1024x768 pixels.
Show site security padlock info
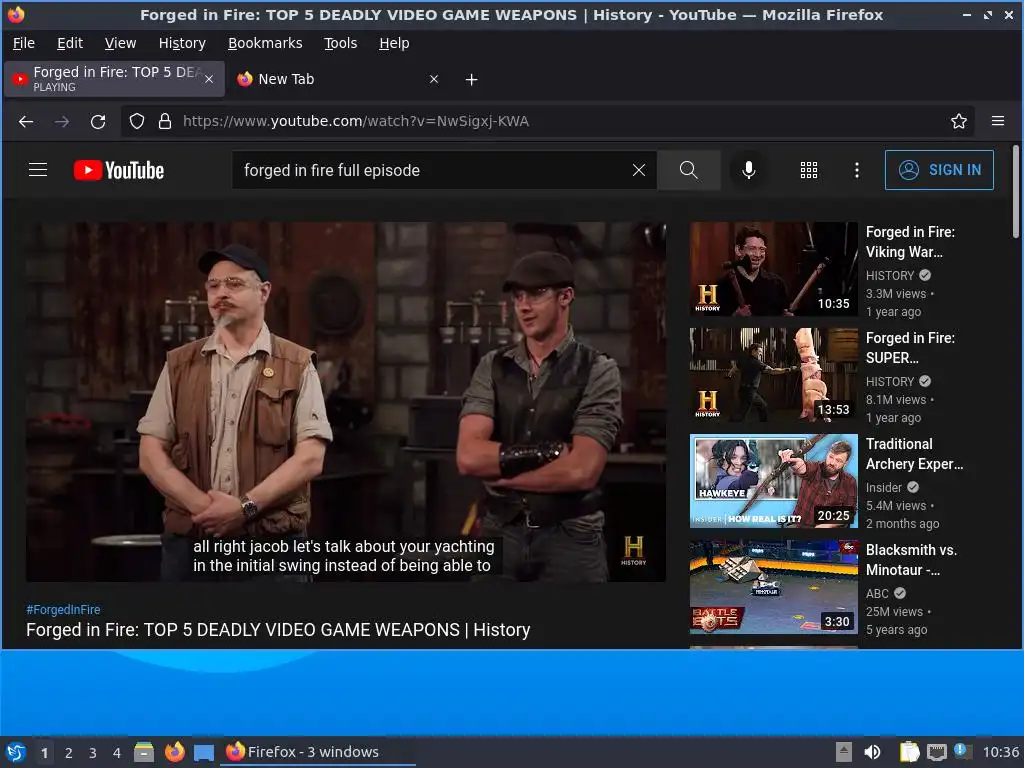(165, 121)
